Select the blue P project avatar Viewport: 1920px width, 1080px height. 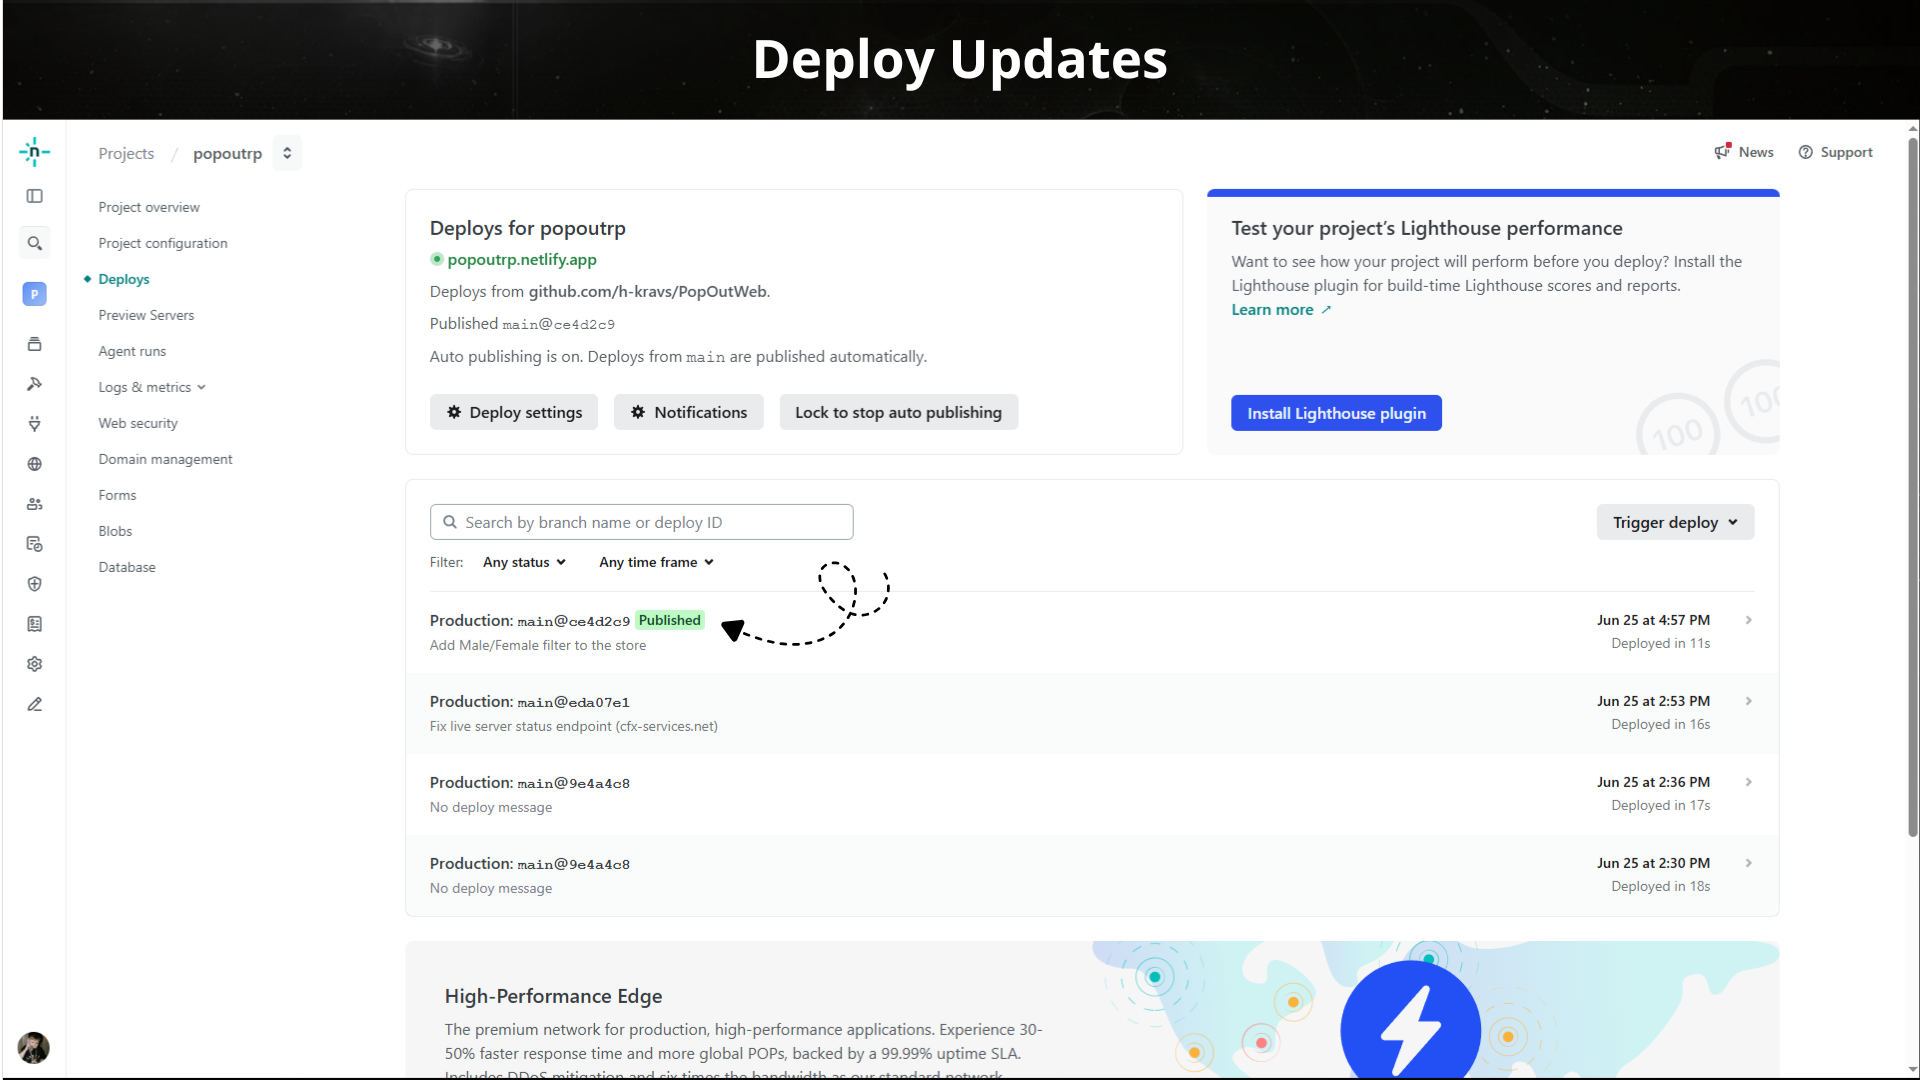(x=34, y=294)
